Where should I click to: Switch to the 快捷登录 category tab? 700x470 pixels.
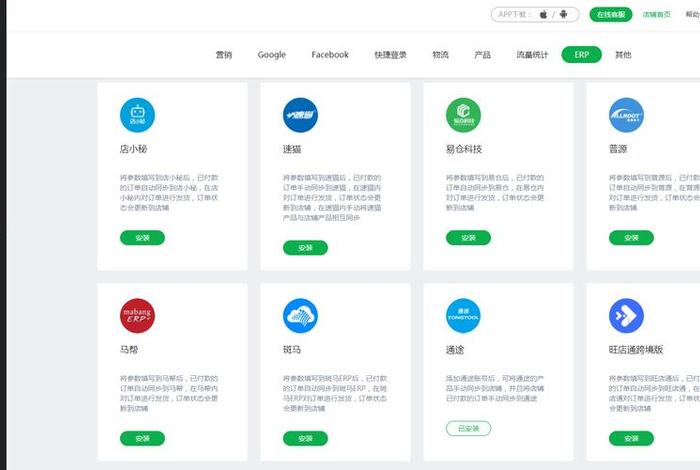point(391,55)
